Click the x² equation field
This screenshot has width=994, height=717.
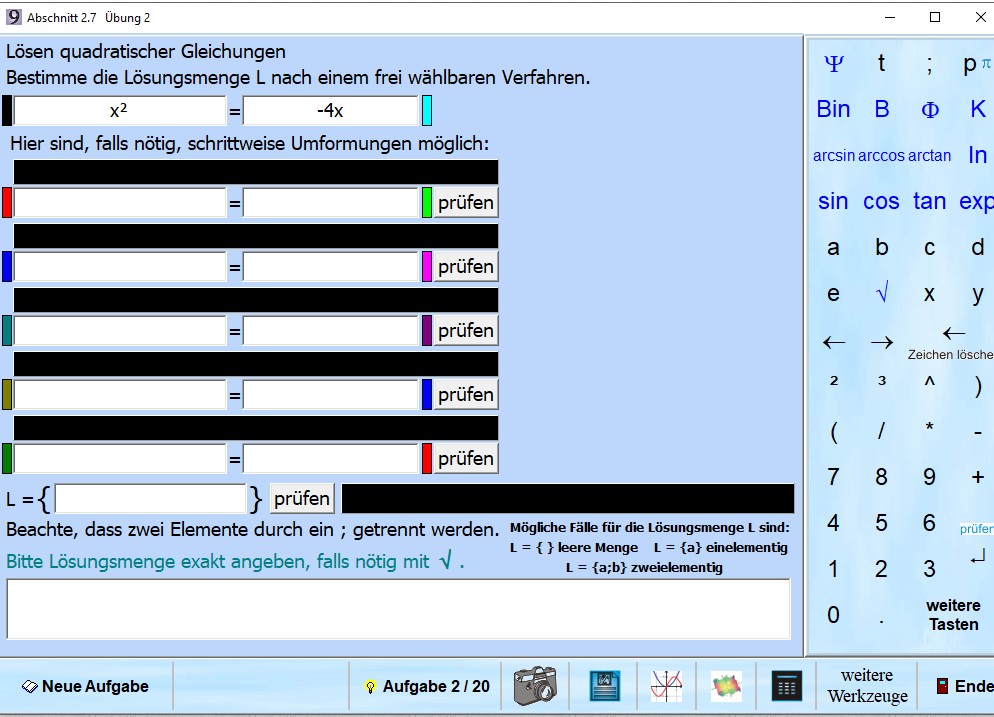(120, 110)
